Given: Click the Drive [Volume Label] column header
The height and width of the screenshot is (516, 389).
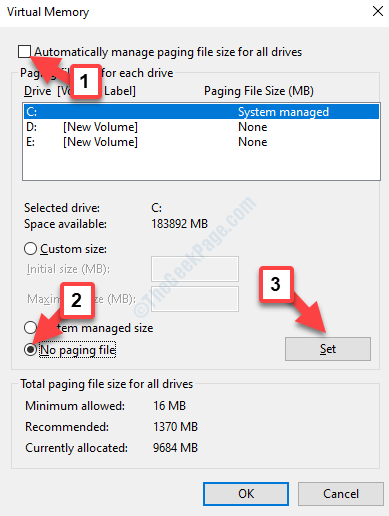Looking at the screenshot, I should tap(80, 91).
